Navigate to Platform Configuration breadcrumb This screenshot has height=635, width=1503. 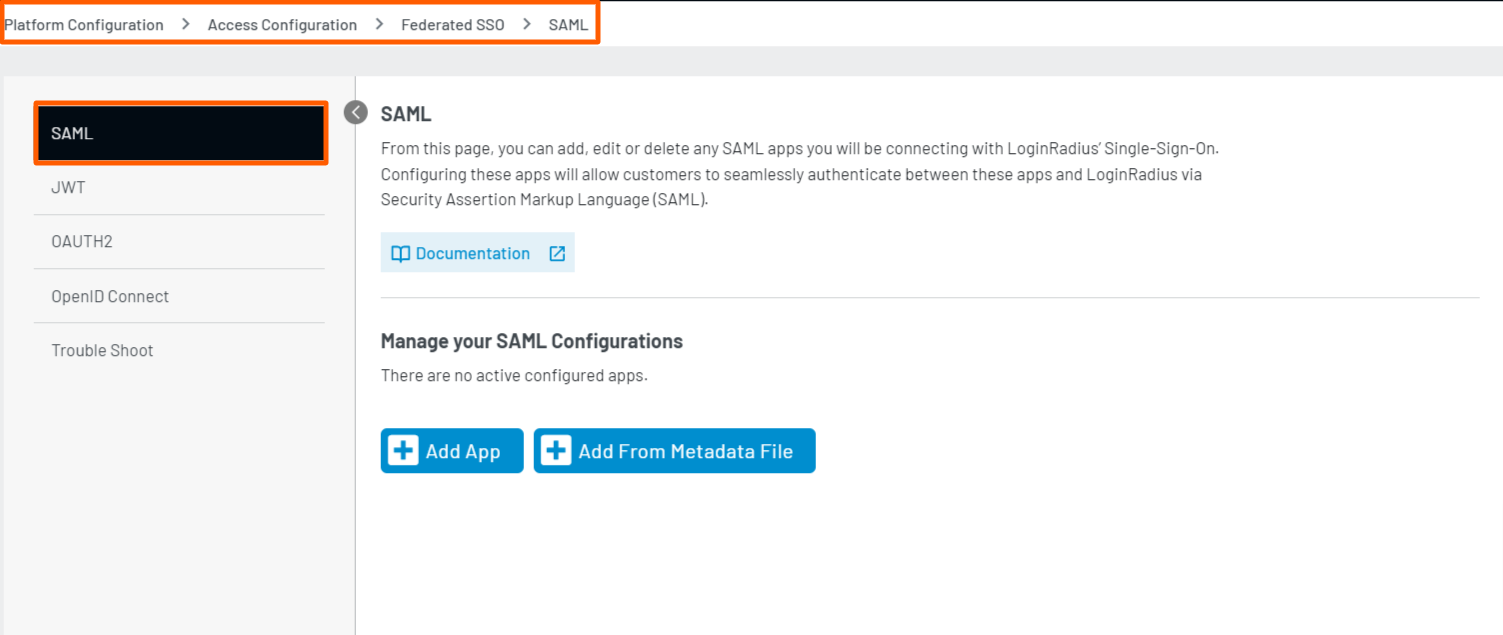(x=84, y=24)
